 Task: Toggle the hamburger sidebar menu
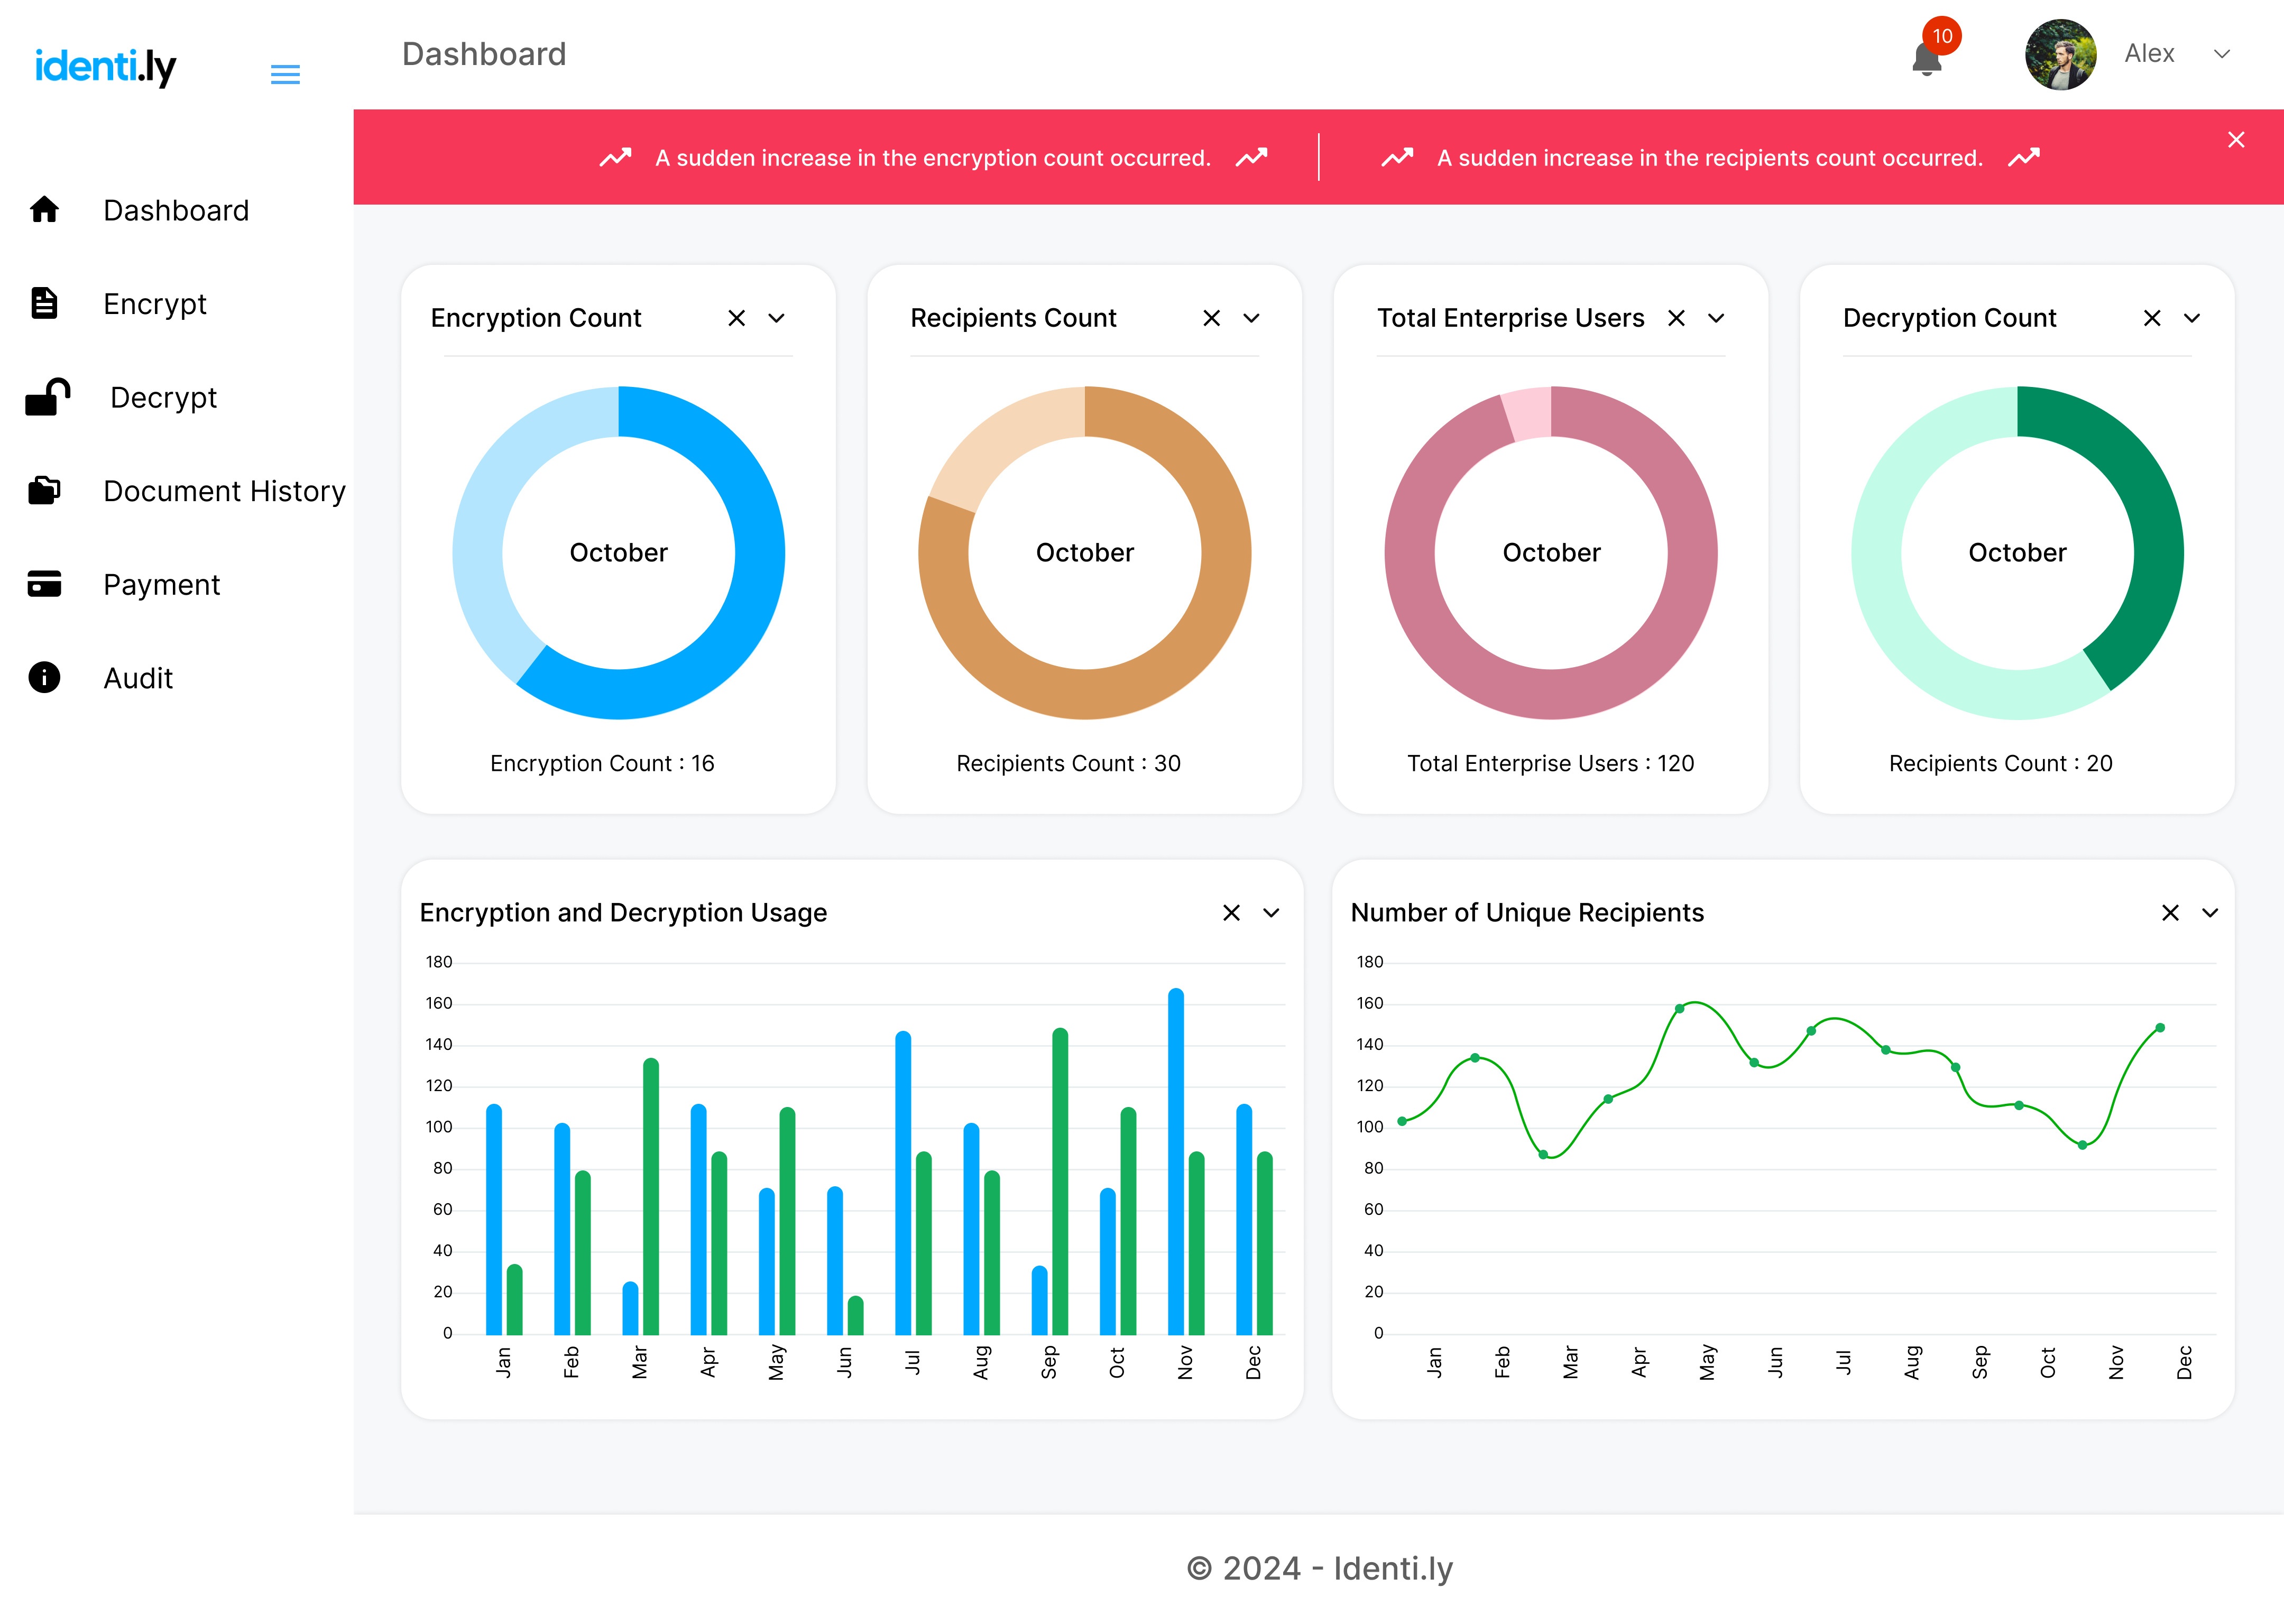click(x=285, y=74)
